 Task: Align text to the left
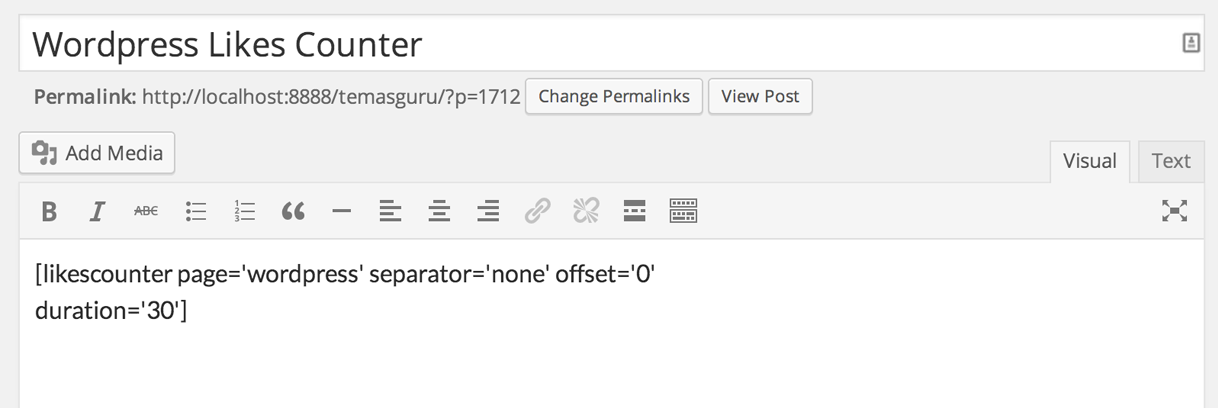coord(390,211)
